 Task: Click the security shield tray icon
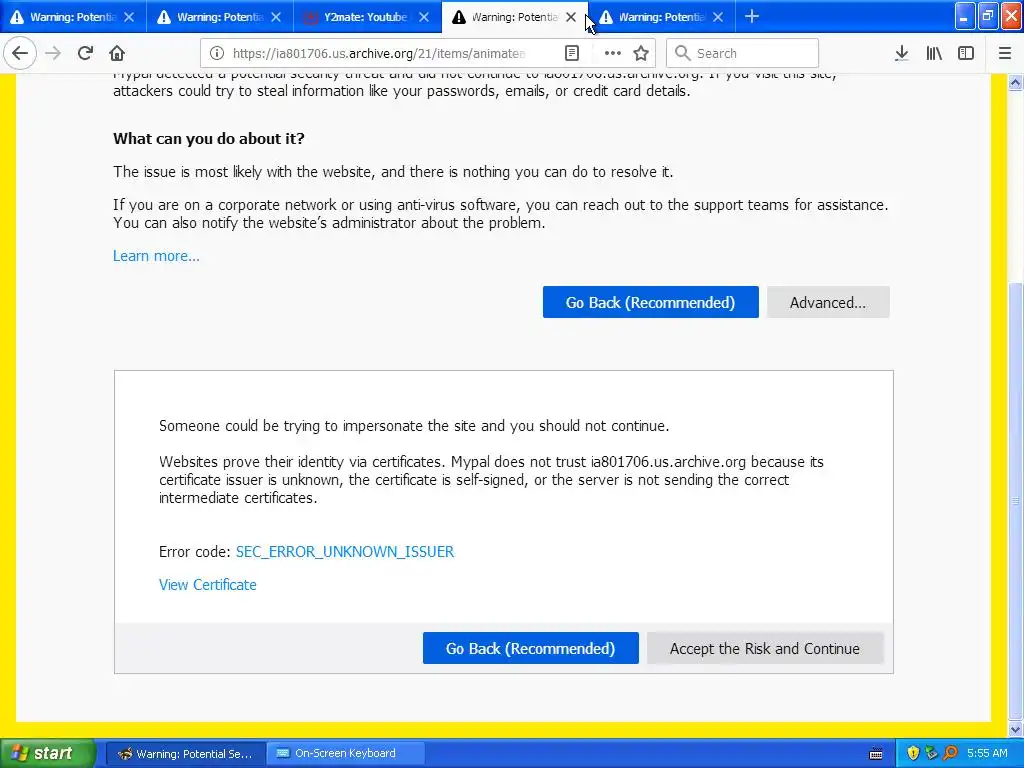913,754
